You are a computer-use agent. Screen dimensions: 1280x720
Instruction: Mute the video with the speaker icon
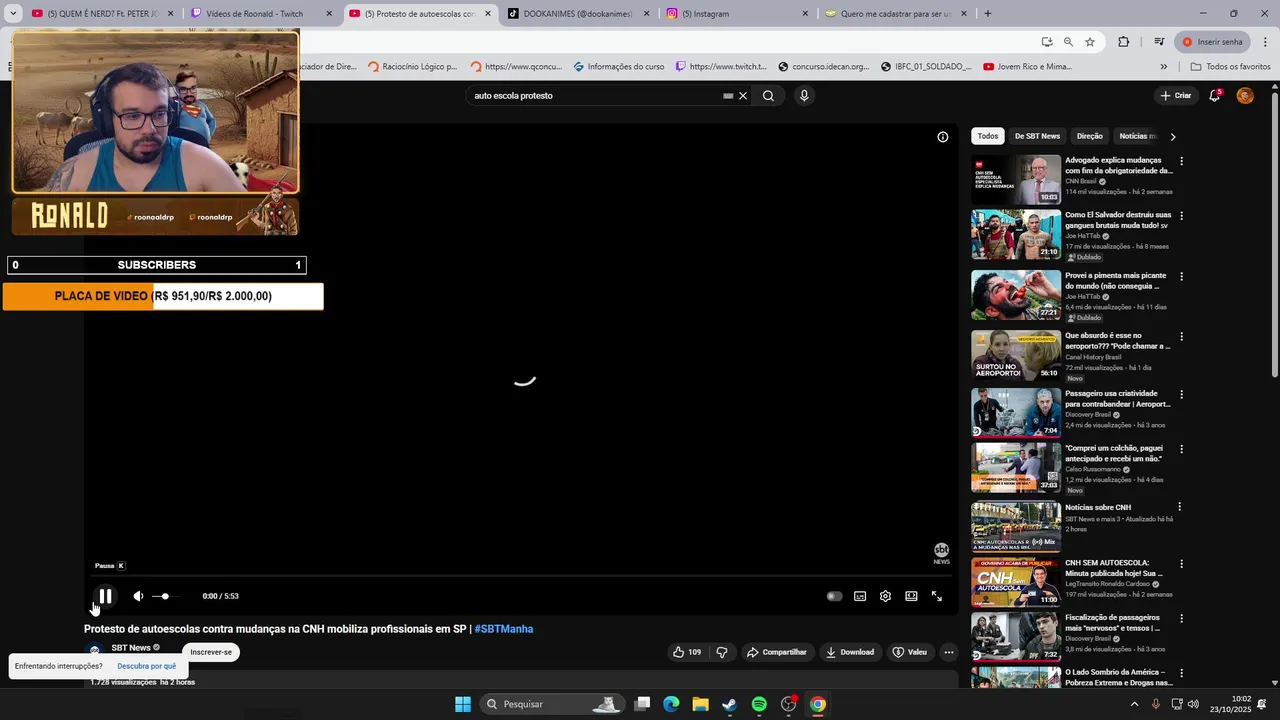[x=138, y=596]
